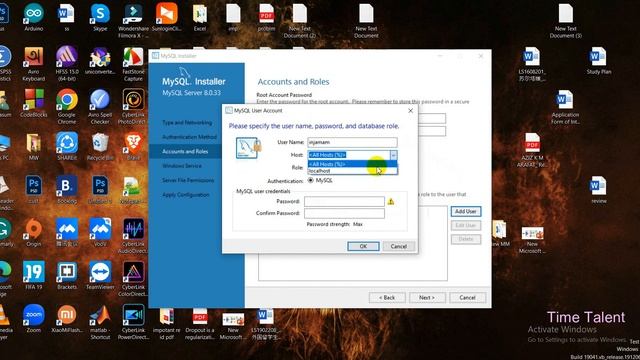Screen dimensions: 640x360
Task: Open the Study Plan Word document
Action: pos(599,60)
